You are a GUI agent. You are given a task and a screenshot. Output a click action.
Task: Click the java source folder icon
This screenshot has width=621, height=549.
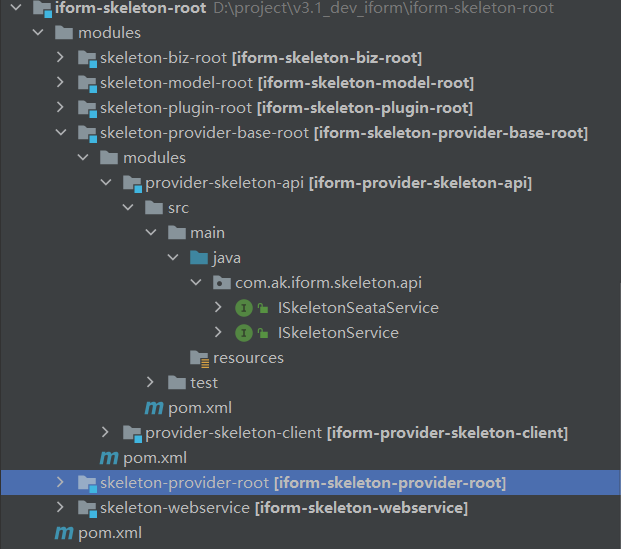tap(199, 258)
